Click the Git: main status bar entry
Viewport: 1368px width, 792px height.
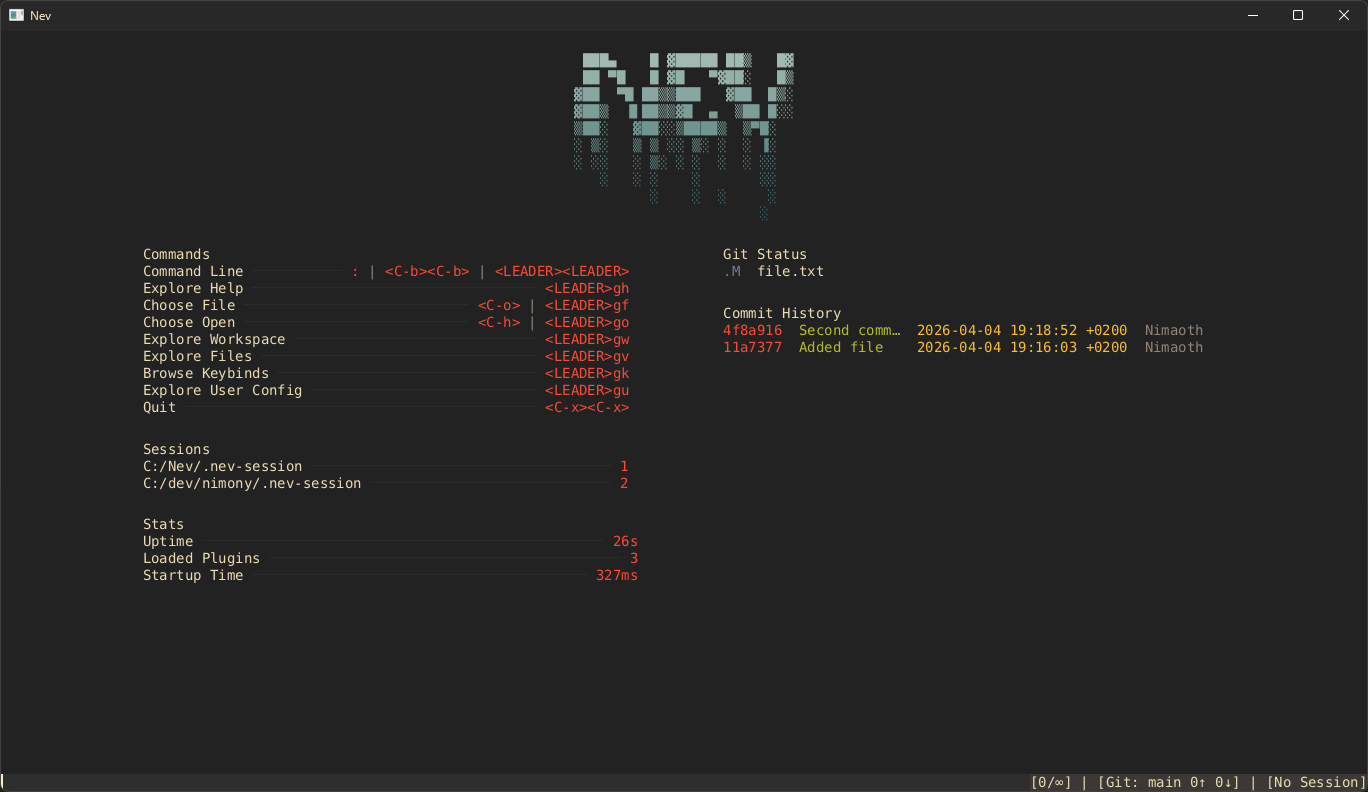(x=1169, y=782)
